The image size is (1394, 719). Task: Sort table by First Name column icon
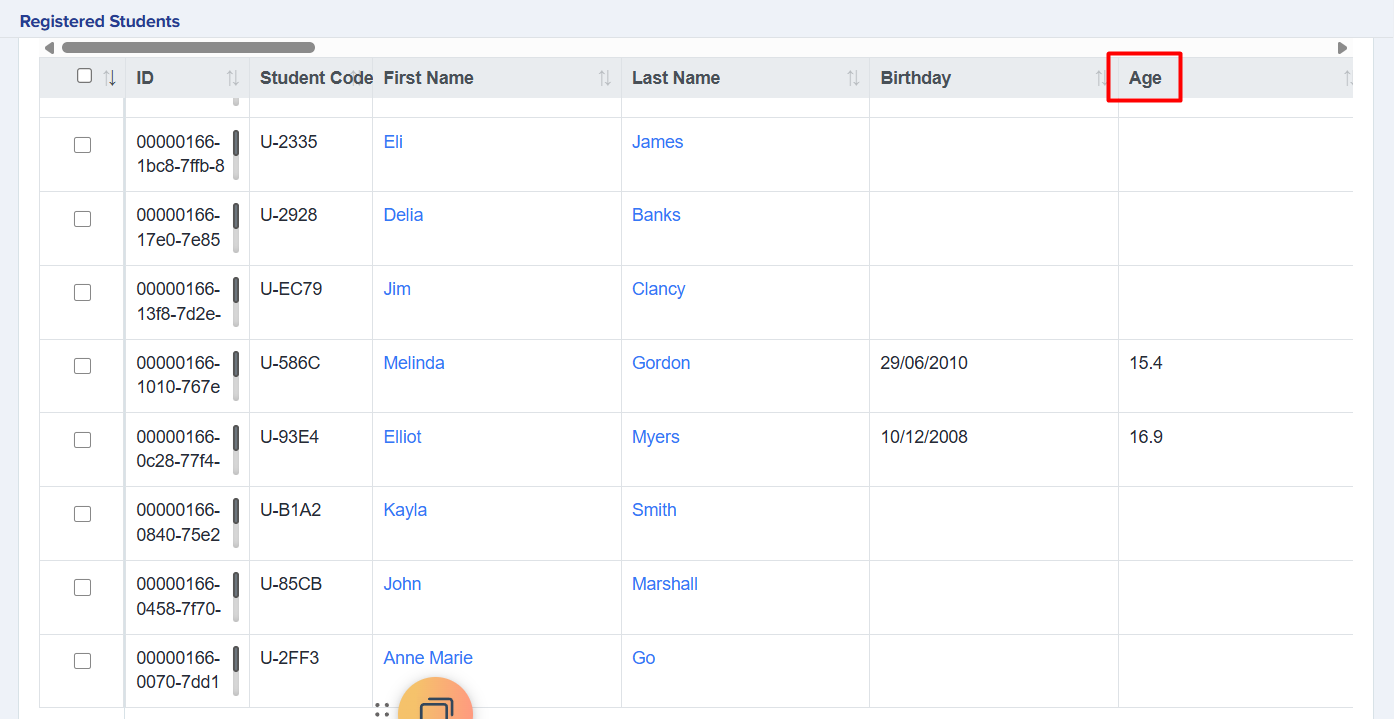tap(604, 78)
